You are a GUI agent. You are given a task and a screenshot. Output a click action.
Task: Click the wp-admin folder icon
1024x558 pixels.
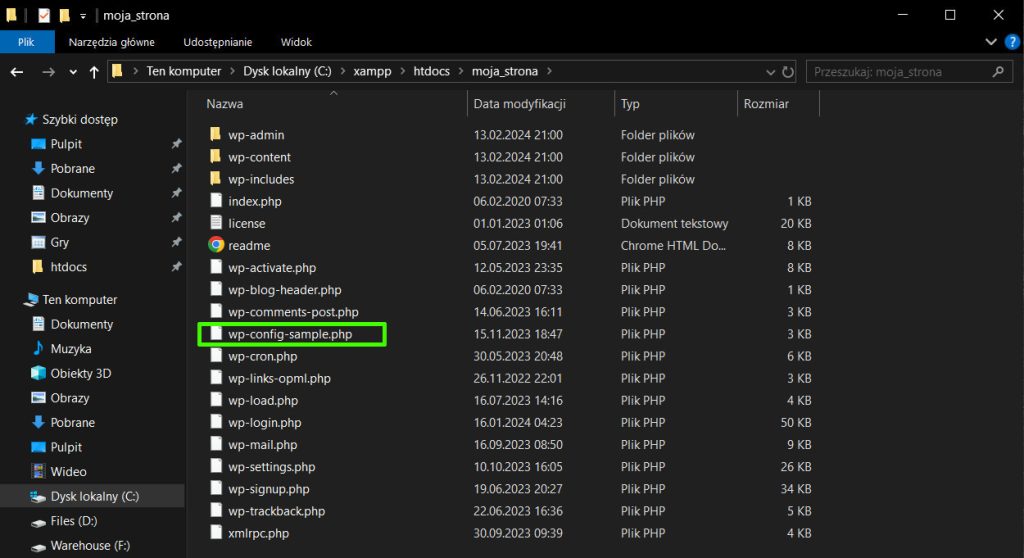[216, 135]
